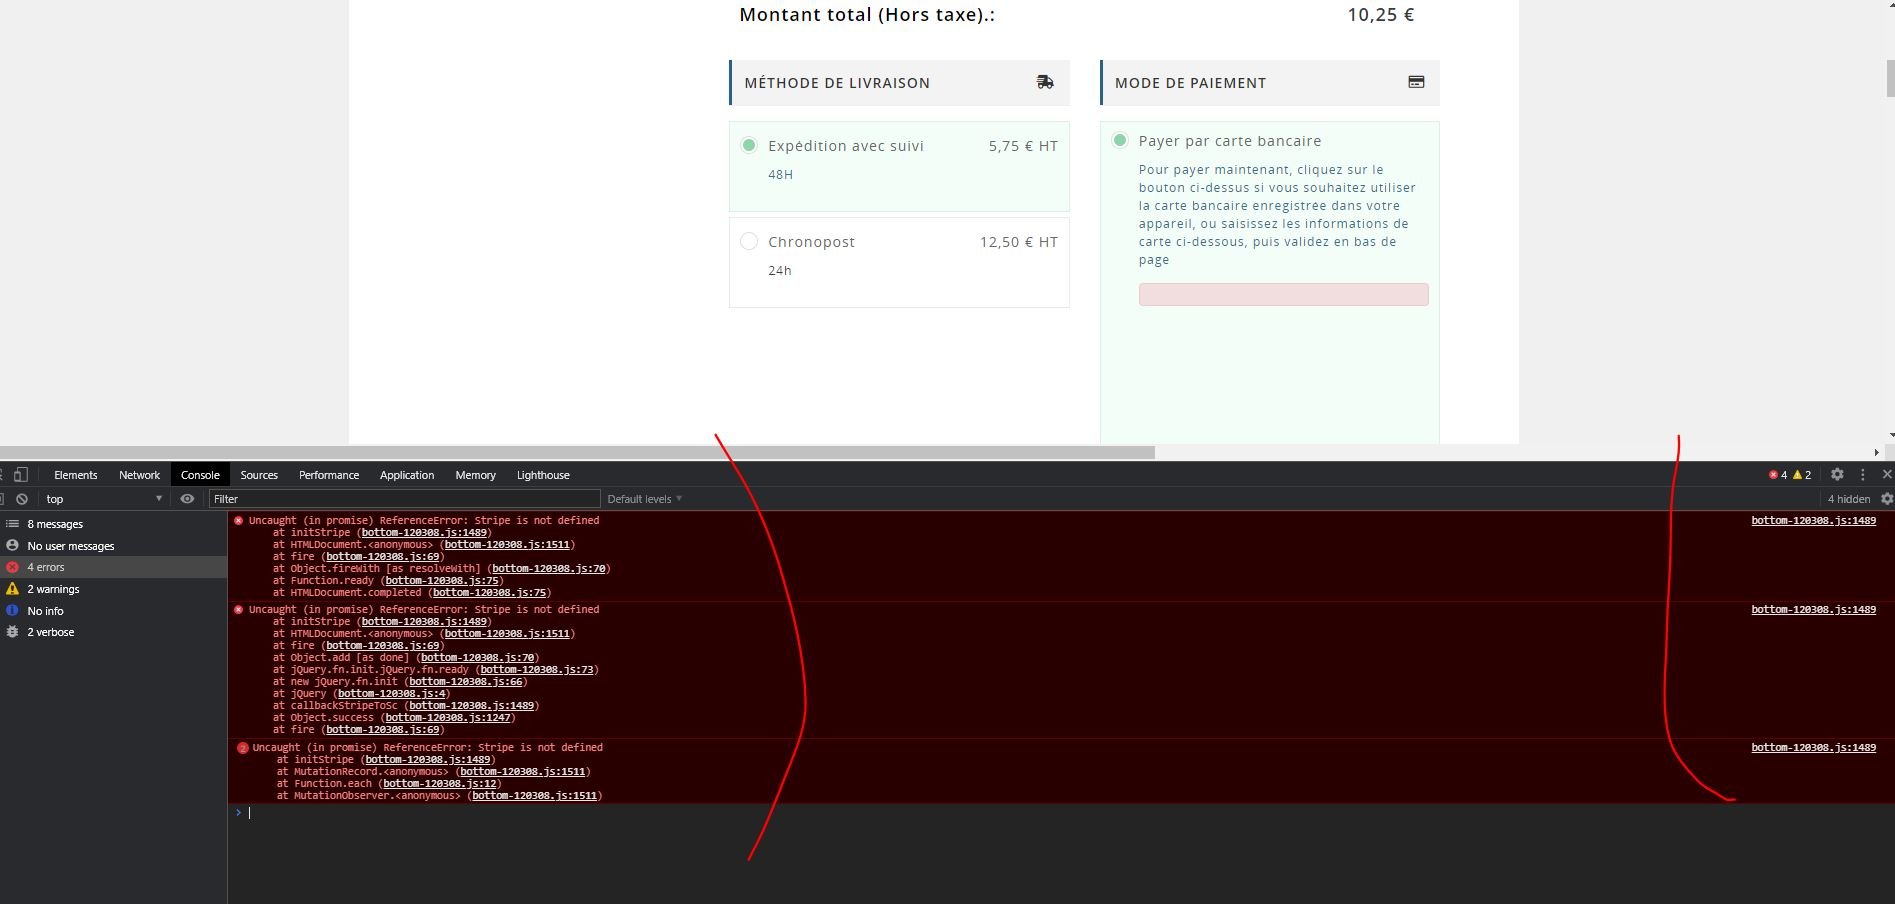Toggle the device toolbar icon in DevTools
This screenshot has width=1895, height=904.
(x=21, y=475)
